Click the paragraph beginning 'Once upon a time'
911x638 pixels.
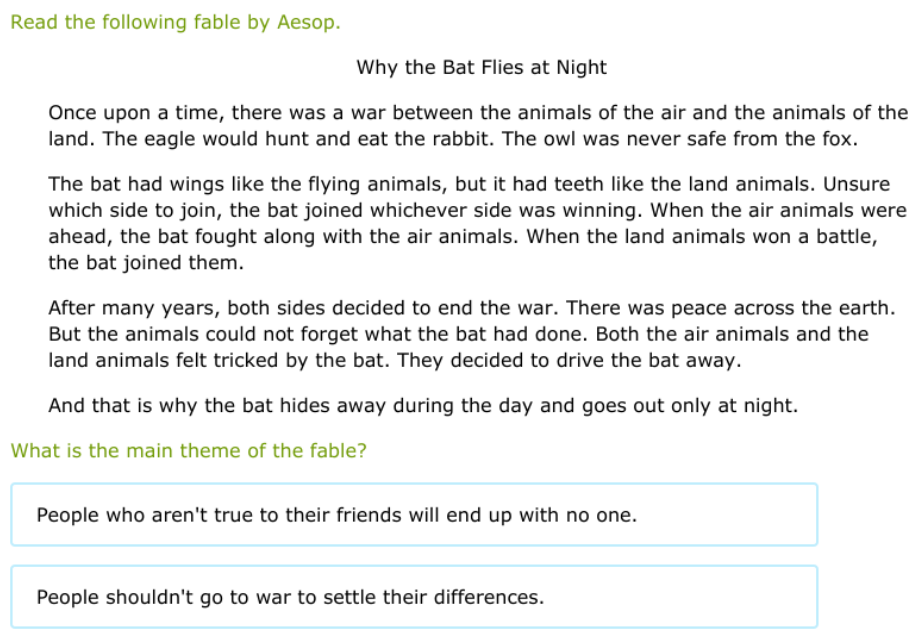(x=477, y=126)
